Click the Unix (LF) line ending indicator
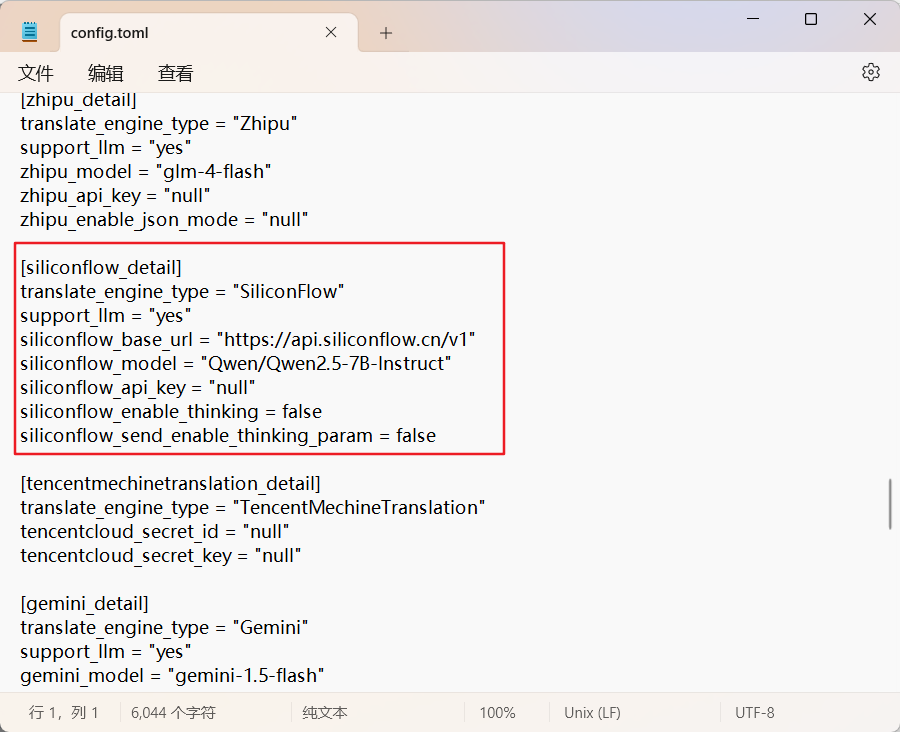 (592, 712)
